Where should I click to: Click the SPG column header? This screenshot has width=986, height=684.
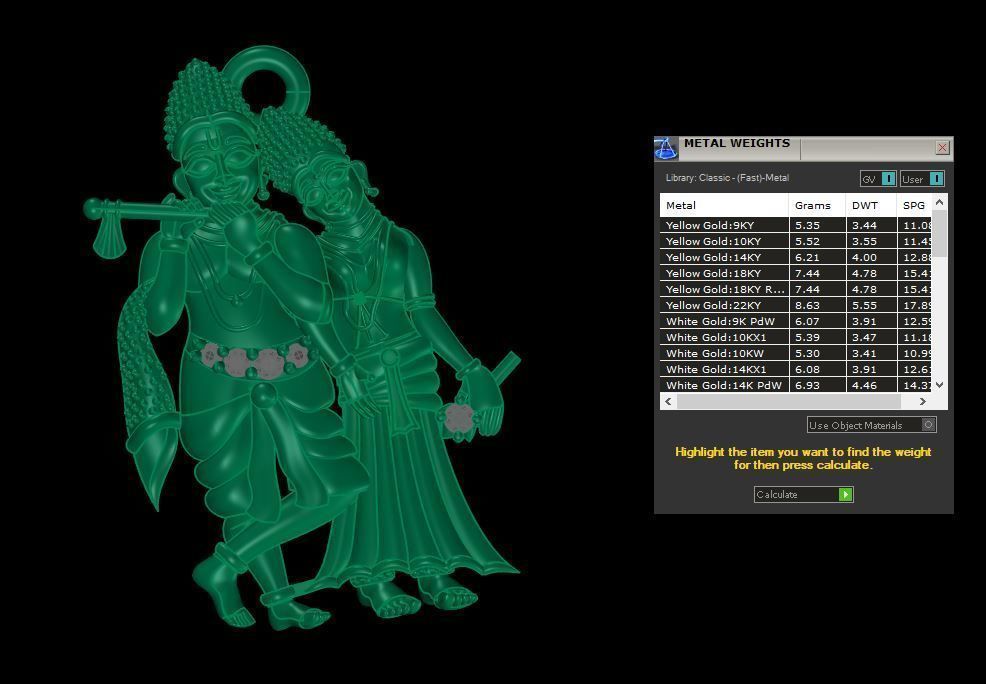914,206
